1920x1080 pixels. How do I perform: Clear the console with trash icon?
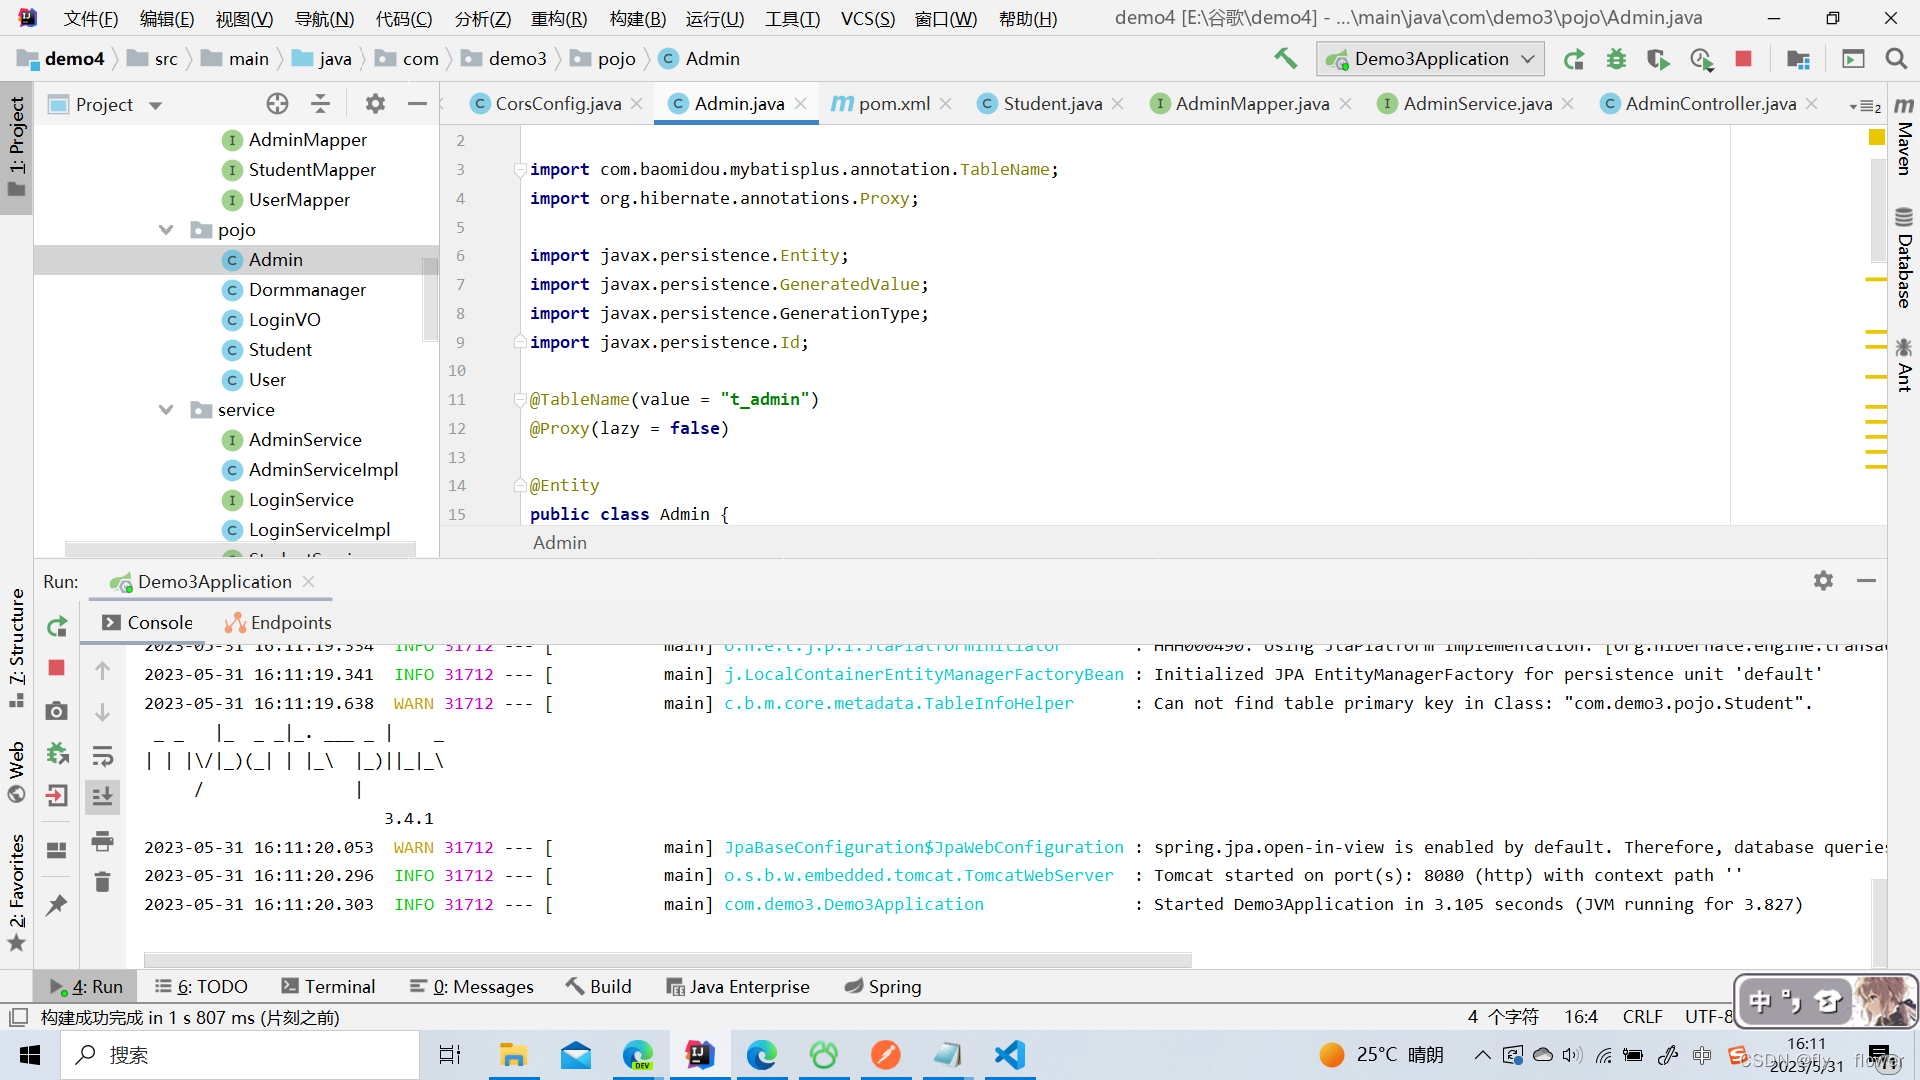[102, 881]
